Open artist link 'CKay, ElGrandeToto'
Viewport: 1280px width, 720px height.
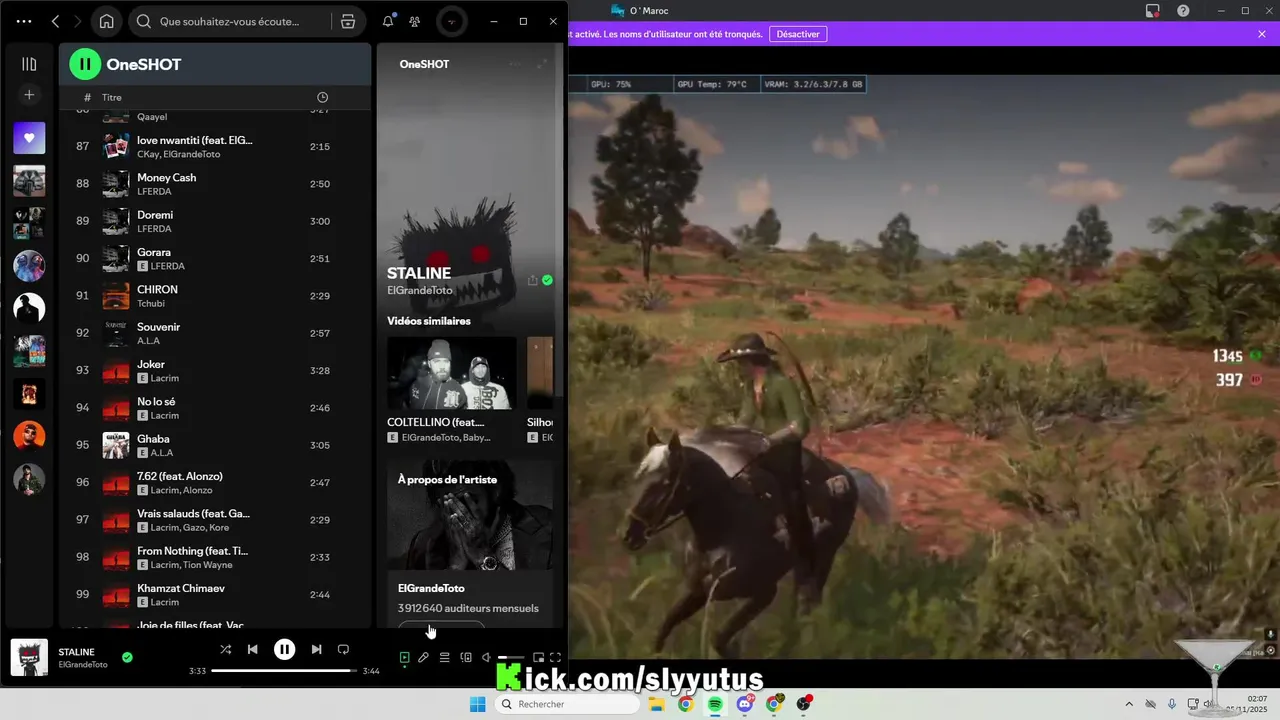[x=179, y=155]
